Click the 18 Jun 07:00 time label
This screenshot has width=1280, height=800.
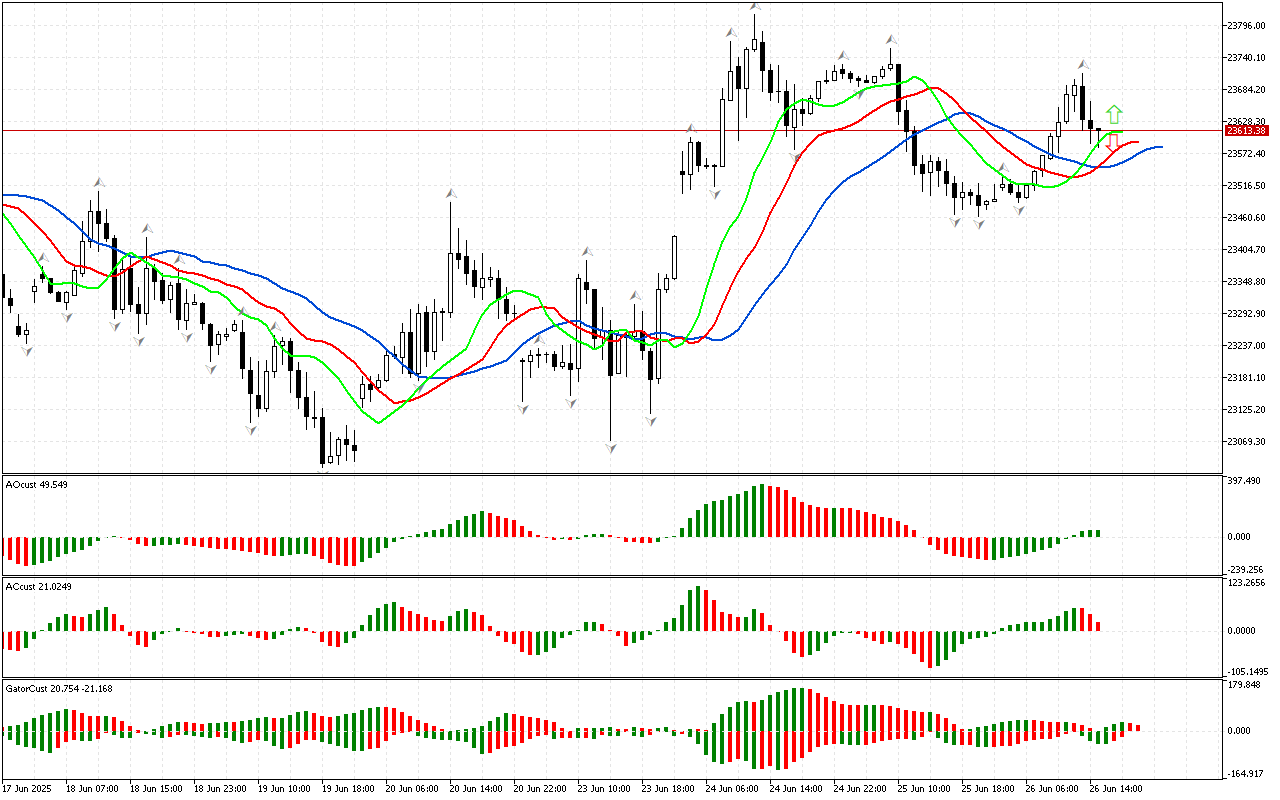[x=92, y=788]
